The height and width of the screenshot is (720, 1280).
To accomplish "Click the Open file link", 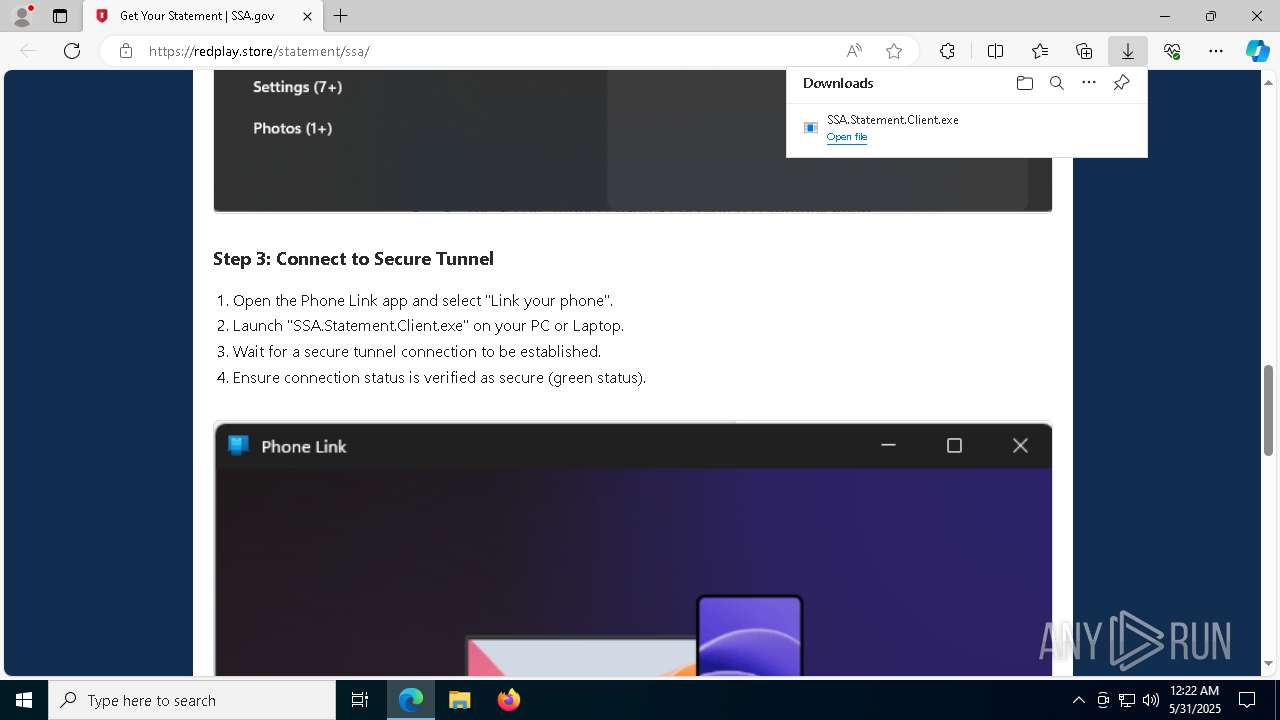I will tap(847, 137).
